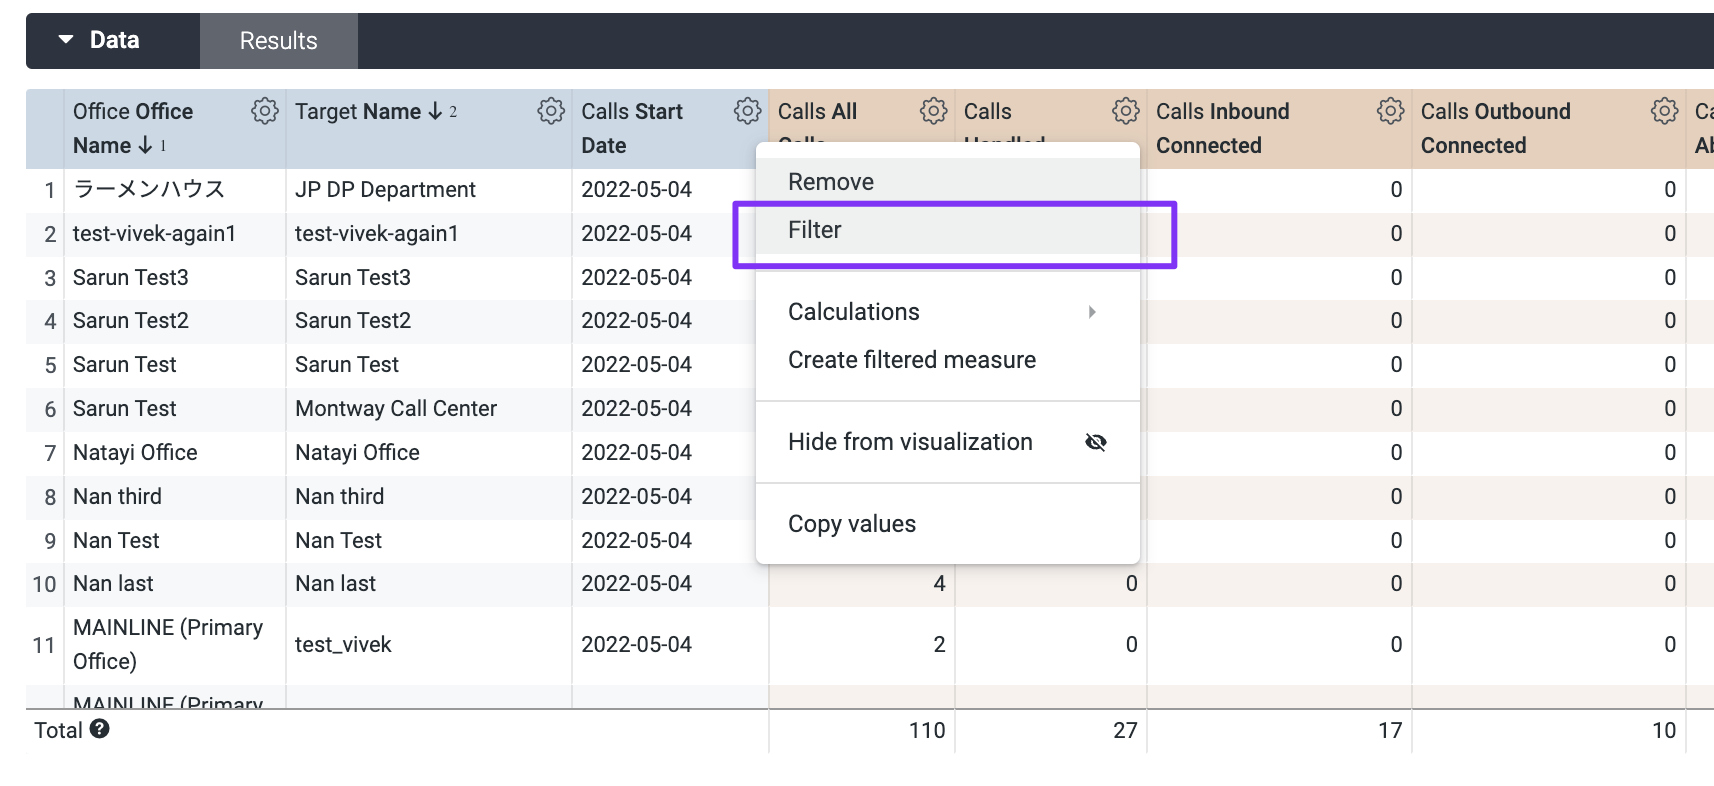The width and height of the screenshot is (1714, 786).
Task: Choose Hide from visualization
Action: pyautogui.click(x=948, y=442)
